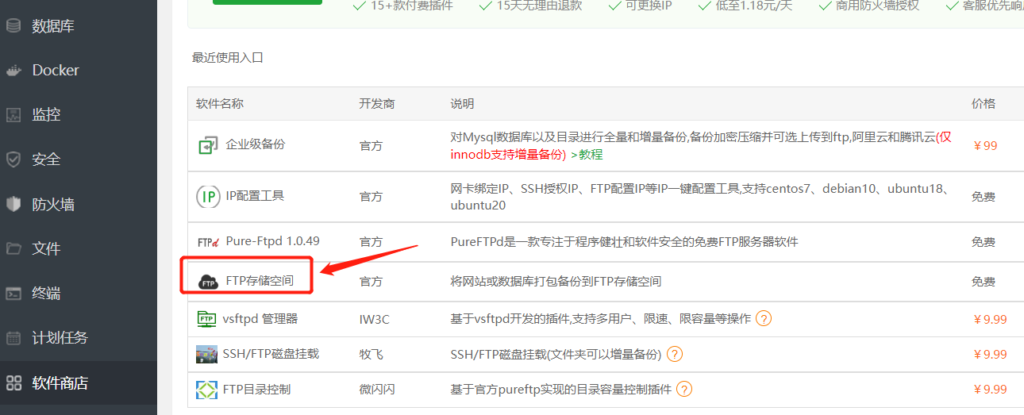Click the 开发商 column header
This screenshot has height=415, width=1024.
pyautogui.click(x=377, y=104)
